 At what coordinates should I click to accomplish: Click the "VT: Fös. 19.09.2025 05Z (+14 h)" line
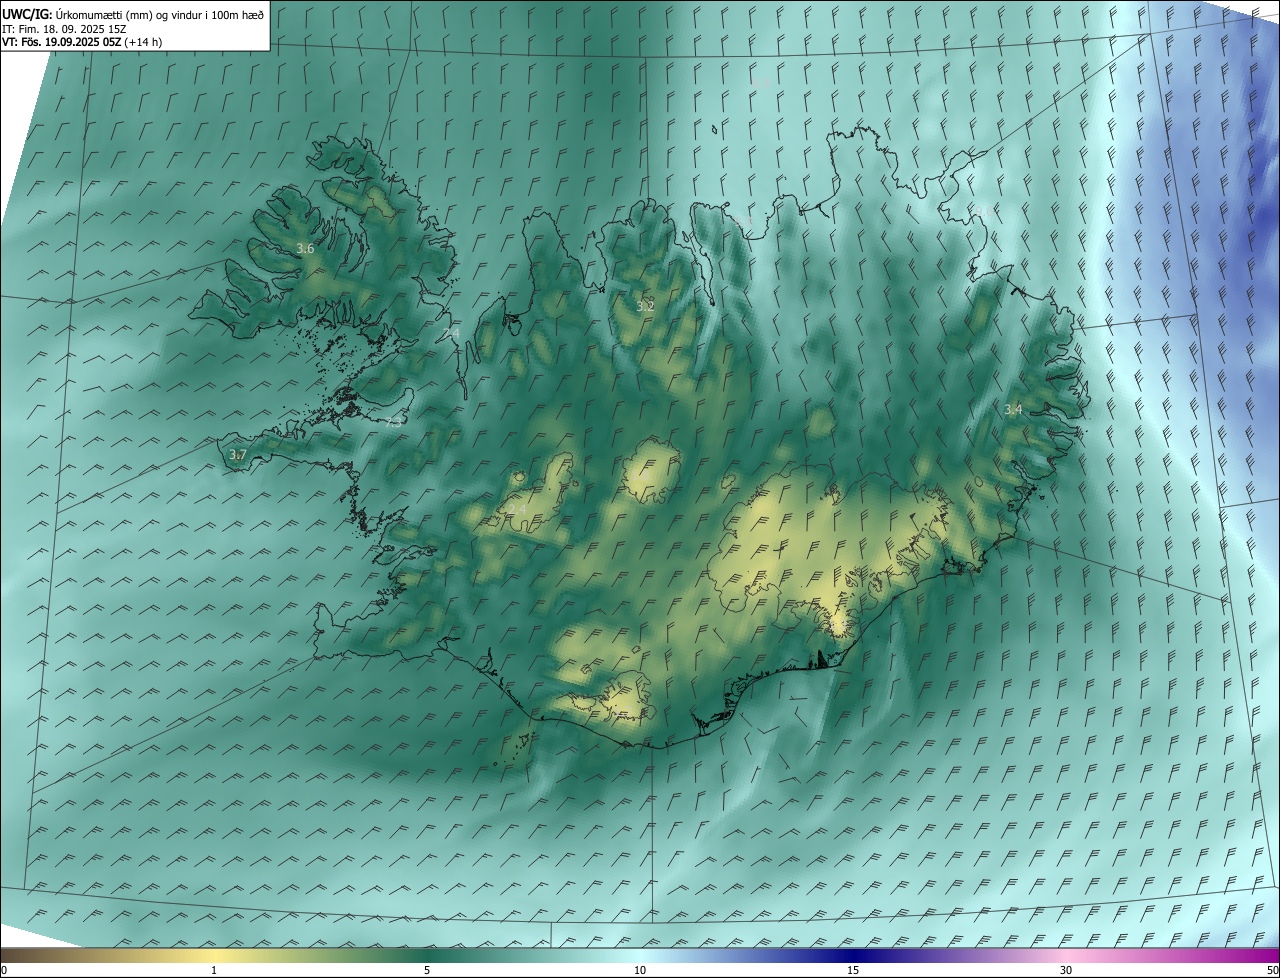click(x=83, y=42)
